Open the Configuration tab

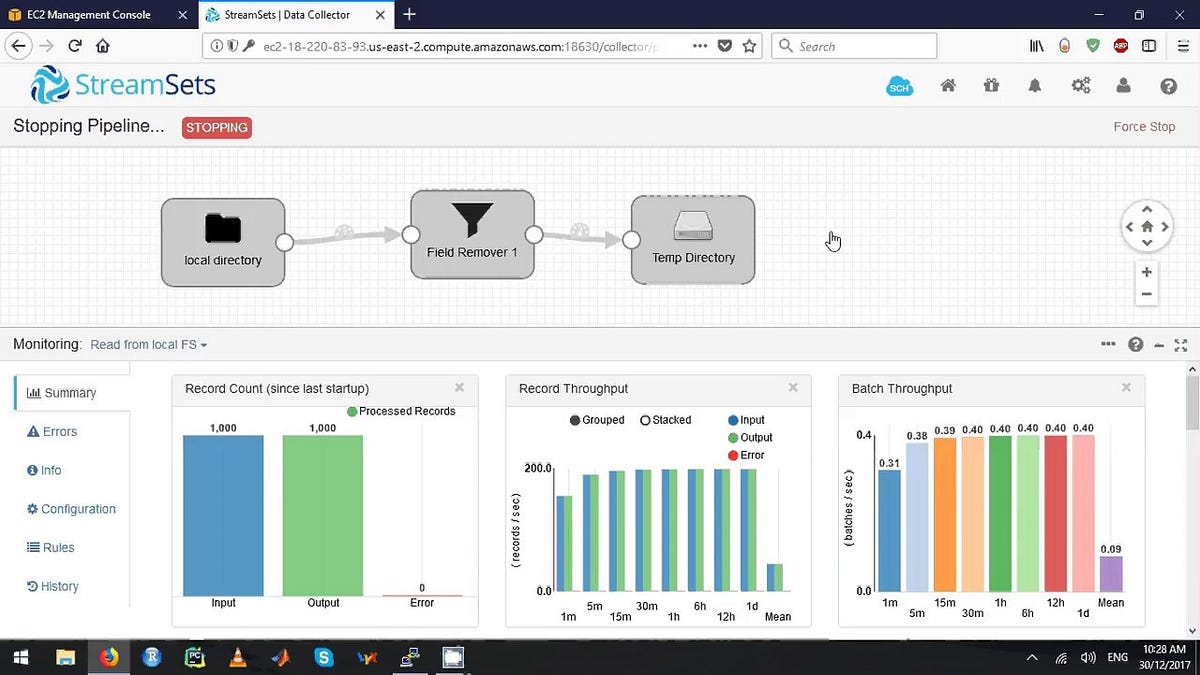[x=72, y=509]
